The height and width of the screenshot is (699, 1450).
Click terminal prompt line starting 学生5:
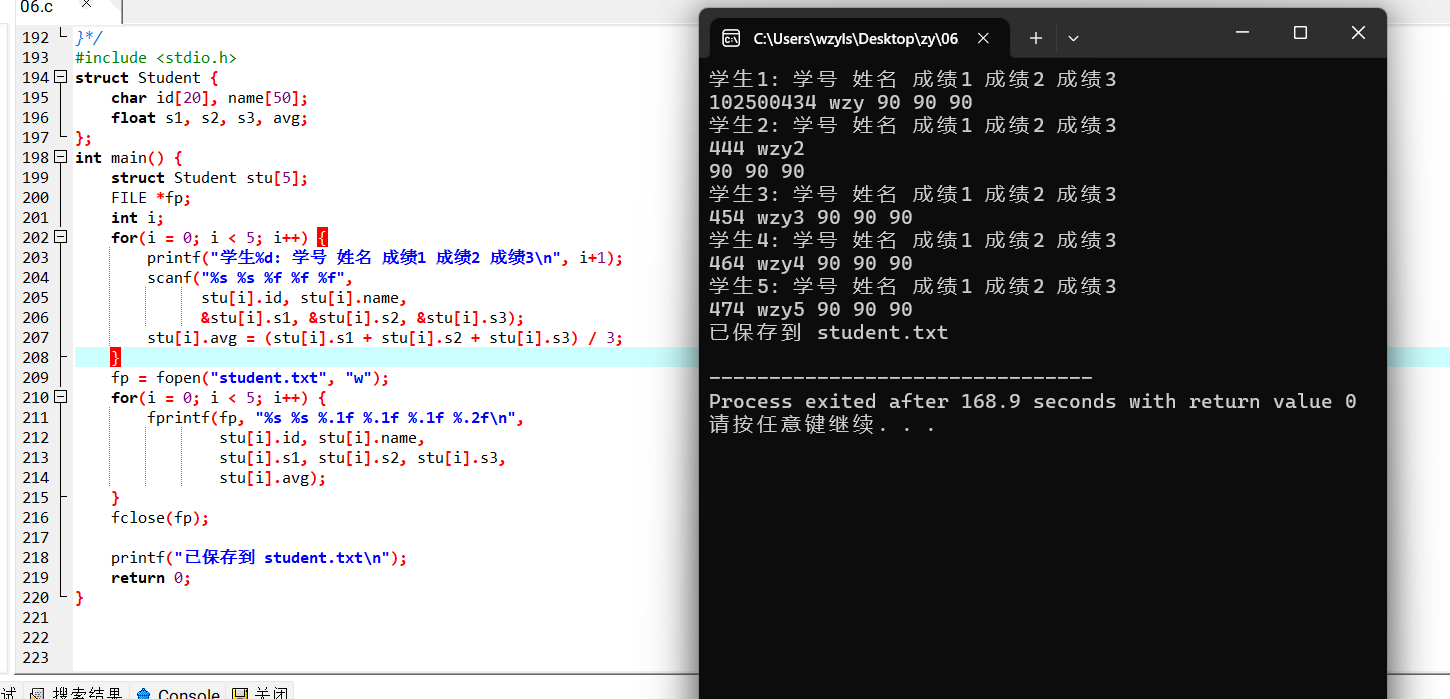coord(912,286)
